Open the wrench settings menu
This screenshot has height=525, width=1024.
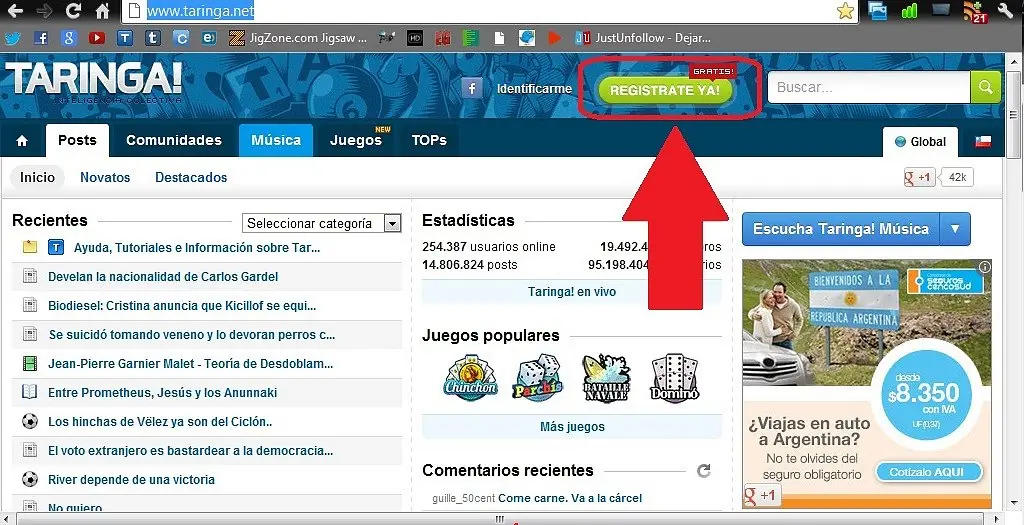[x=1005, y=10]
